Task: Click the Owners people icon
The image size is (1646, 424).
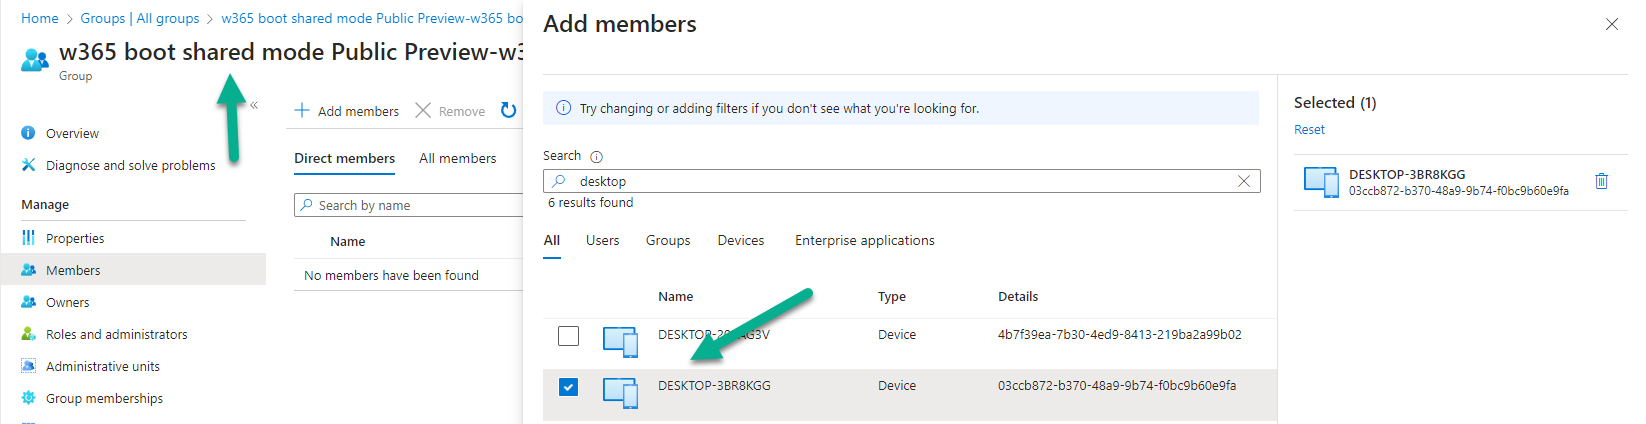Action: click(x=28, y=302)
